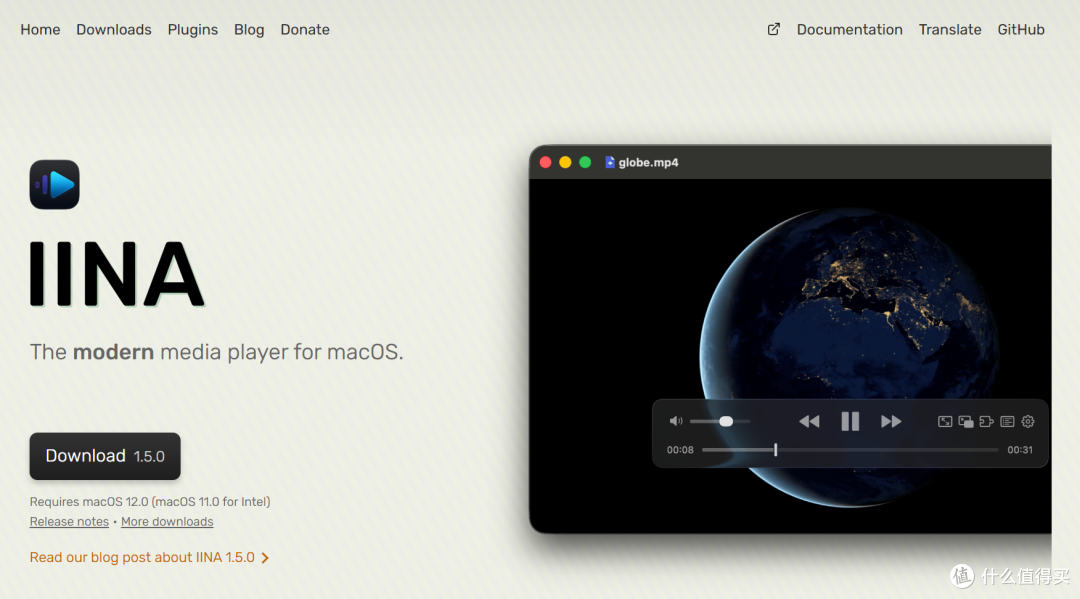The image size is (1080, 599).
Task: Click the IINA app logo icon
Action: coord(54,185)
